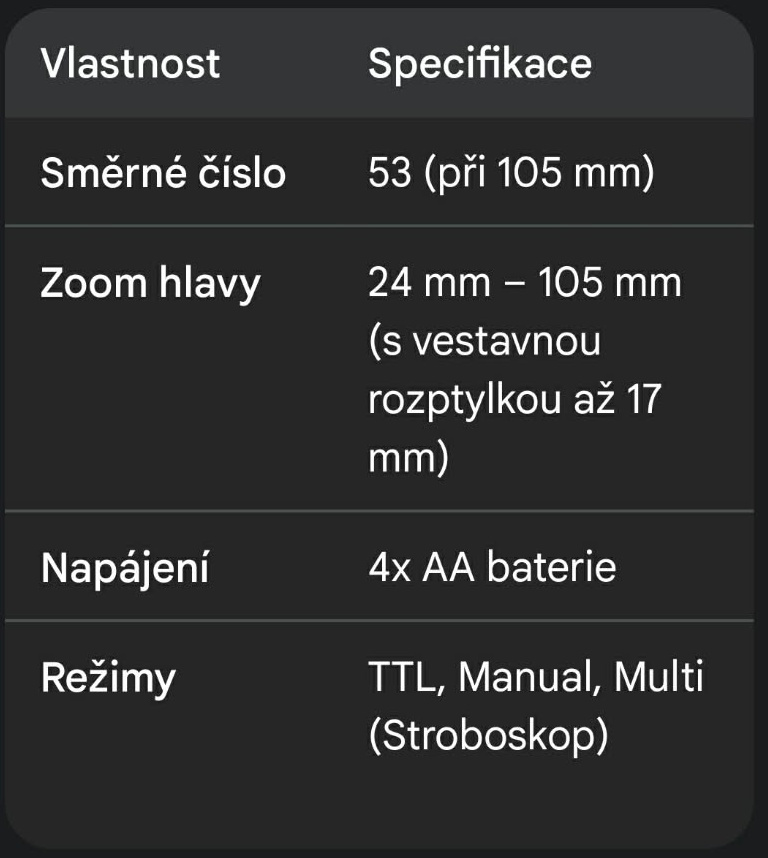Select the "Napájení" row label
This screenshot has width=768, height=858.
pos(125,568)
